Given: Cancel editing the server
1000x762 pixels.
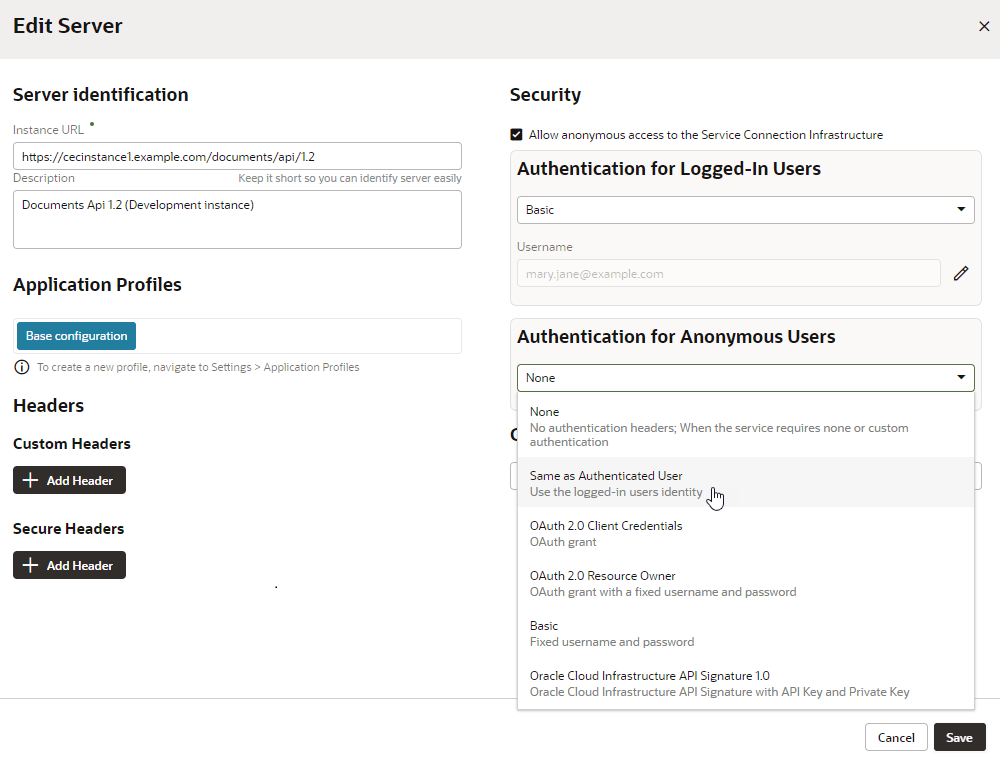Looking at the screenshot, I should tap(896, 737).
